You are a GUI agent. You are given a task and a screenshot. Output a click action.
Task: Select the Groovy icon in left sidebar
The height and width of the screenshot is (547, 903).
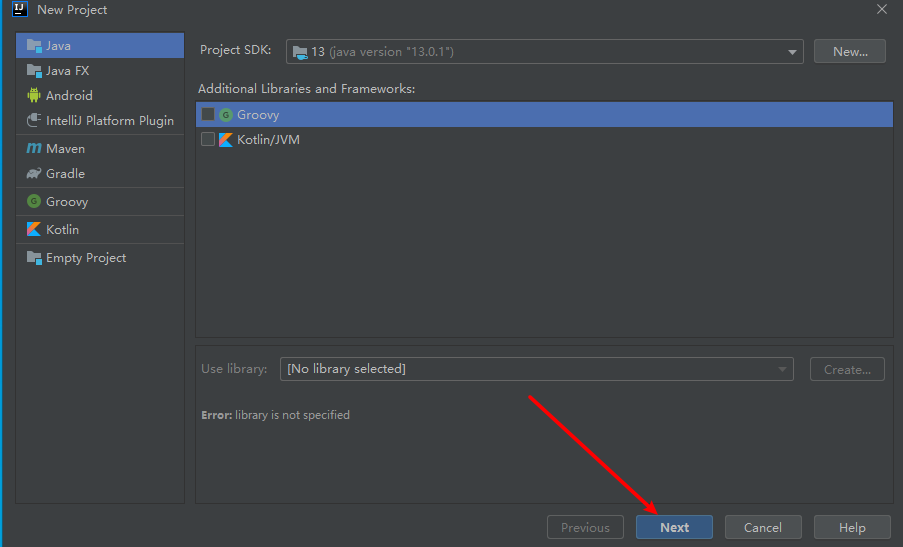click(x=34, y=202)
